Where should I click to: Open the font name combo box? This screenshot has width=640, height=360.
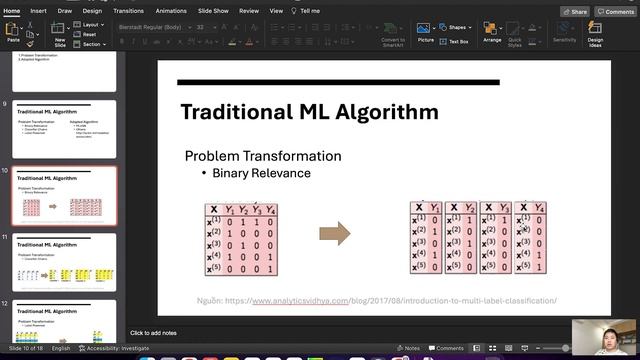[x=155, y=27]
